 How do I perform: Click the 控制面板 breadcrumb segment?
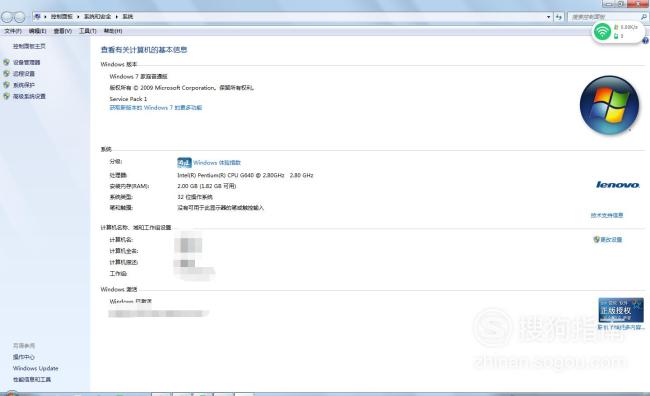click(x=62, y=17)
